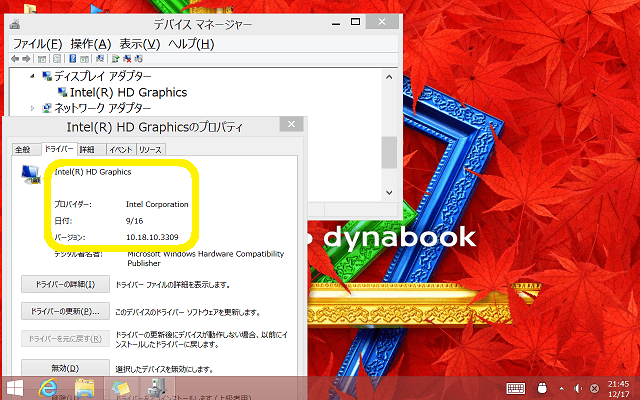Click the uninstall device icon with red X
Screen dimensions: 640x400
pyautogui.click(x=127, y=59)
